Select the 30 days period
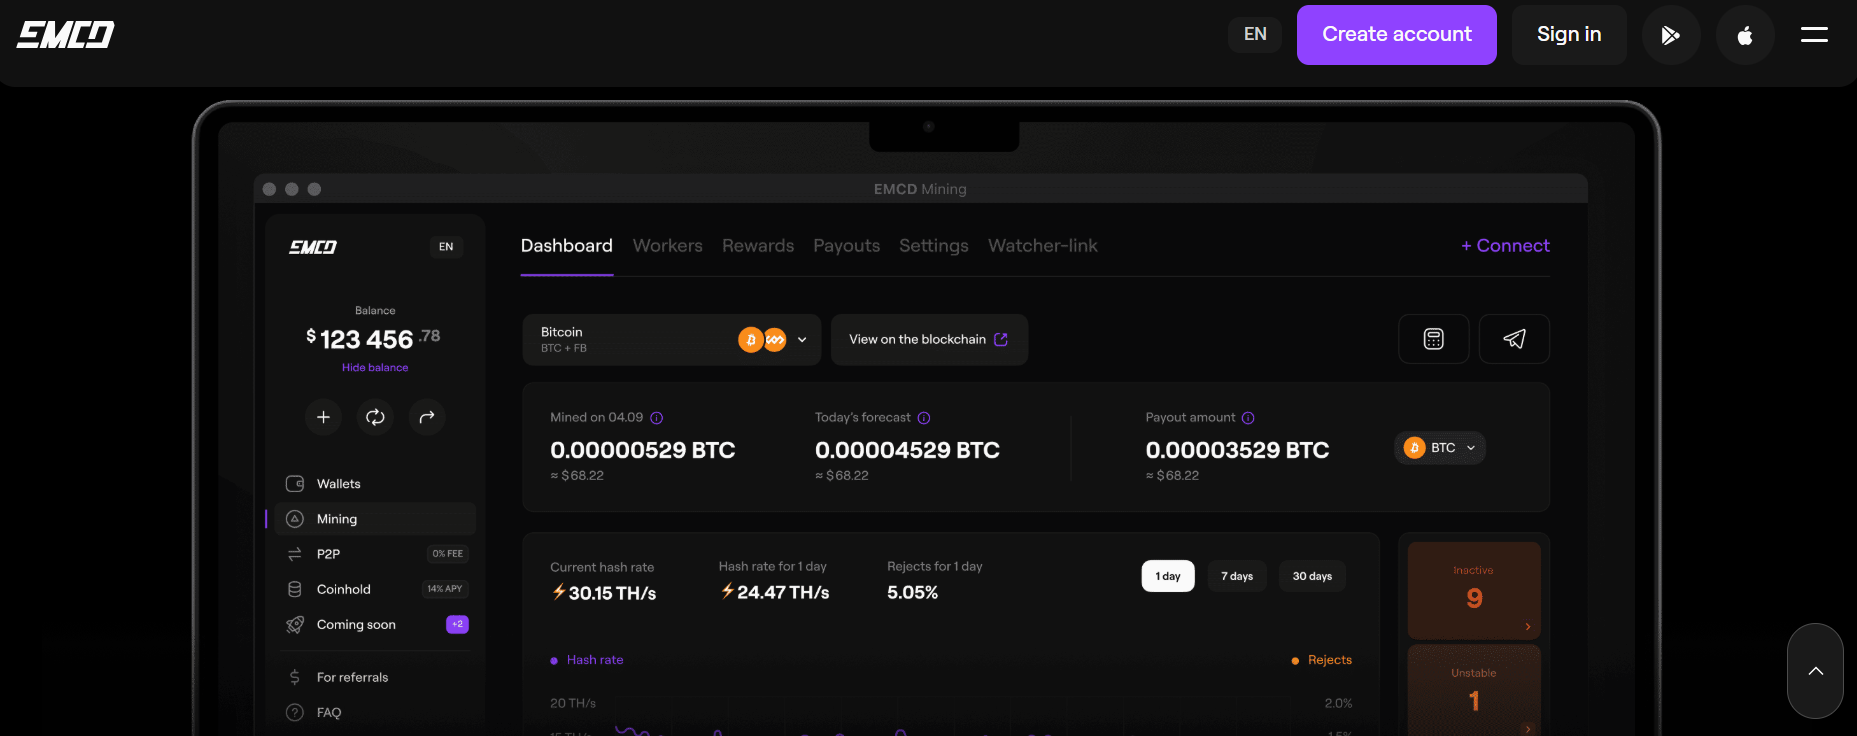1857x736 pixels. (1312, 576)
